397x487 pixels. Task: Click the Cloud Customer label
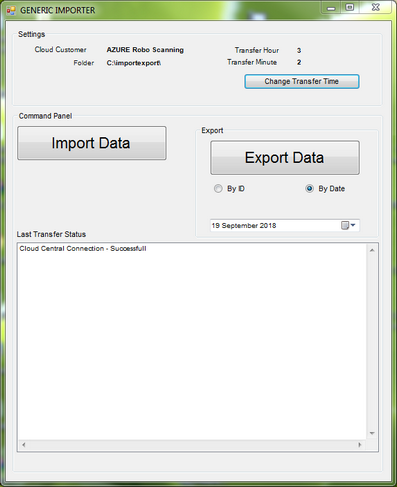click(x=60, y=50)
